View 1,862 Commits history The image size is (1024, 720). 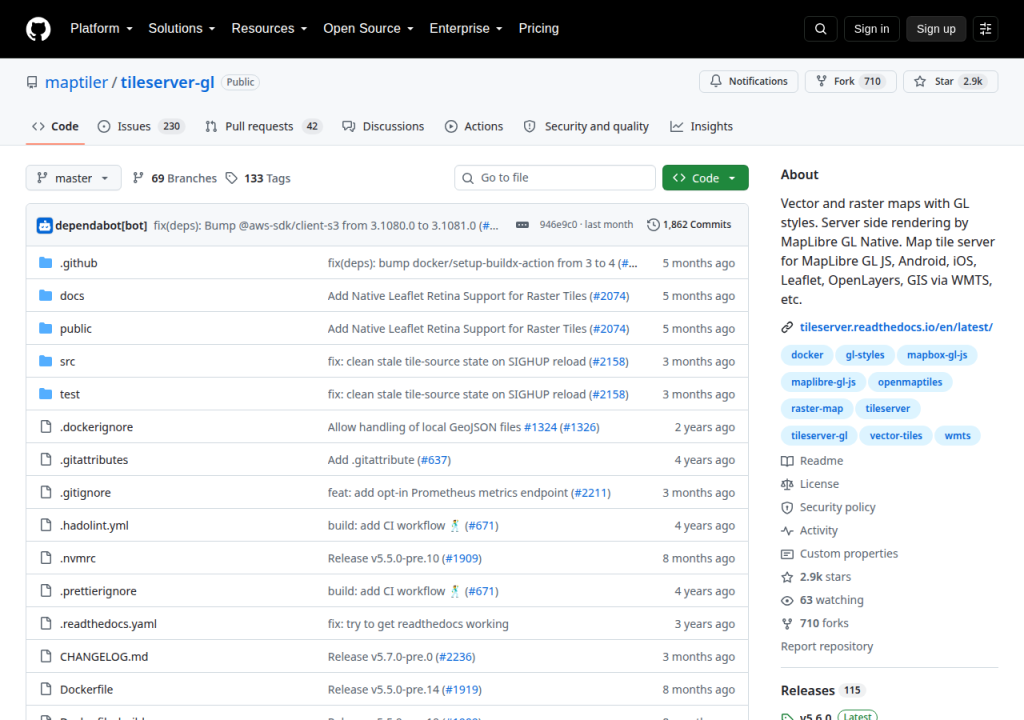click(x=689, y=225)
